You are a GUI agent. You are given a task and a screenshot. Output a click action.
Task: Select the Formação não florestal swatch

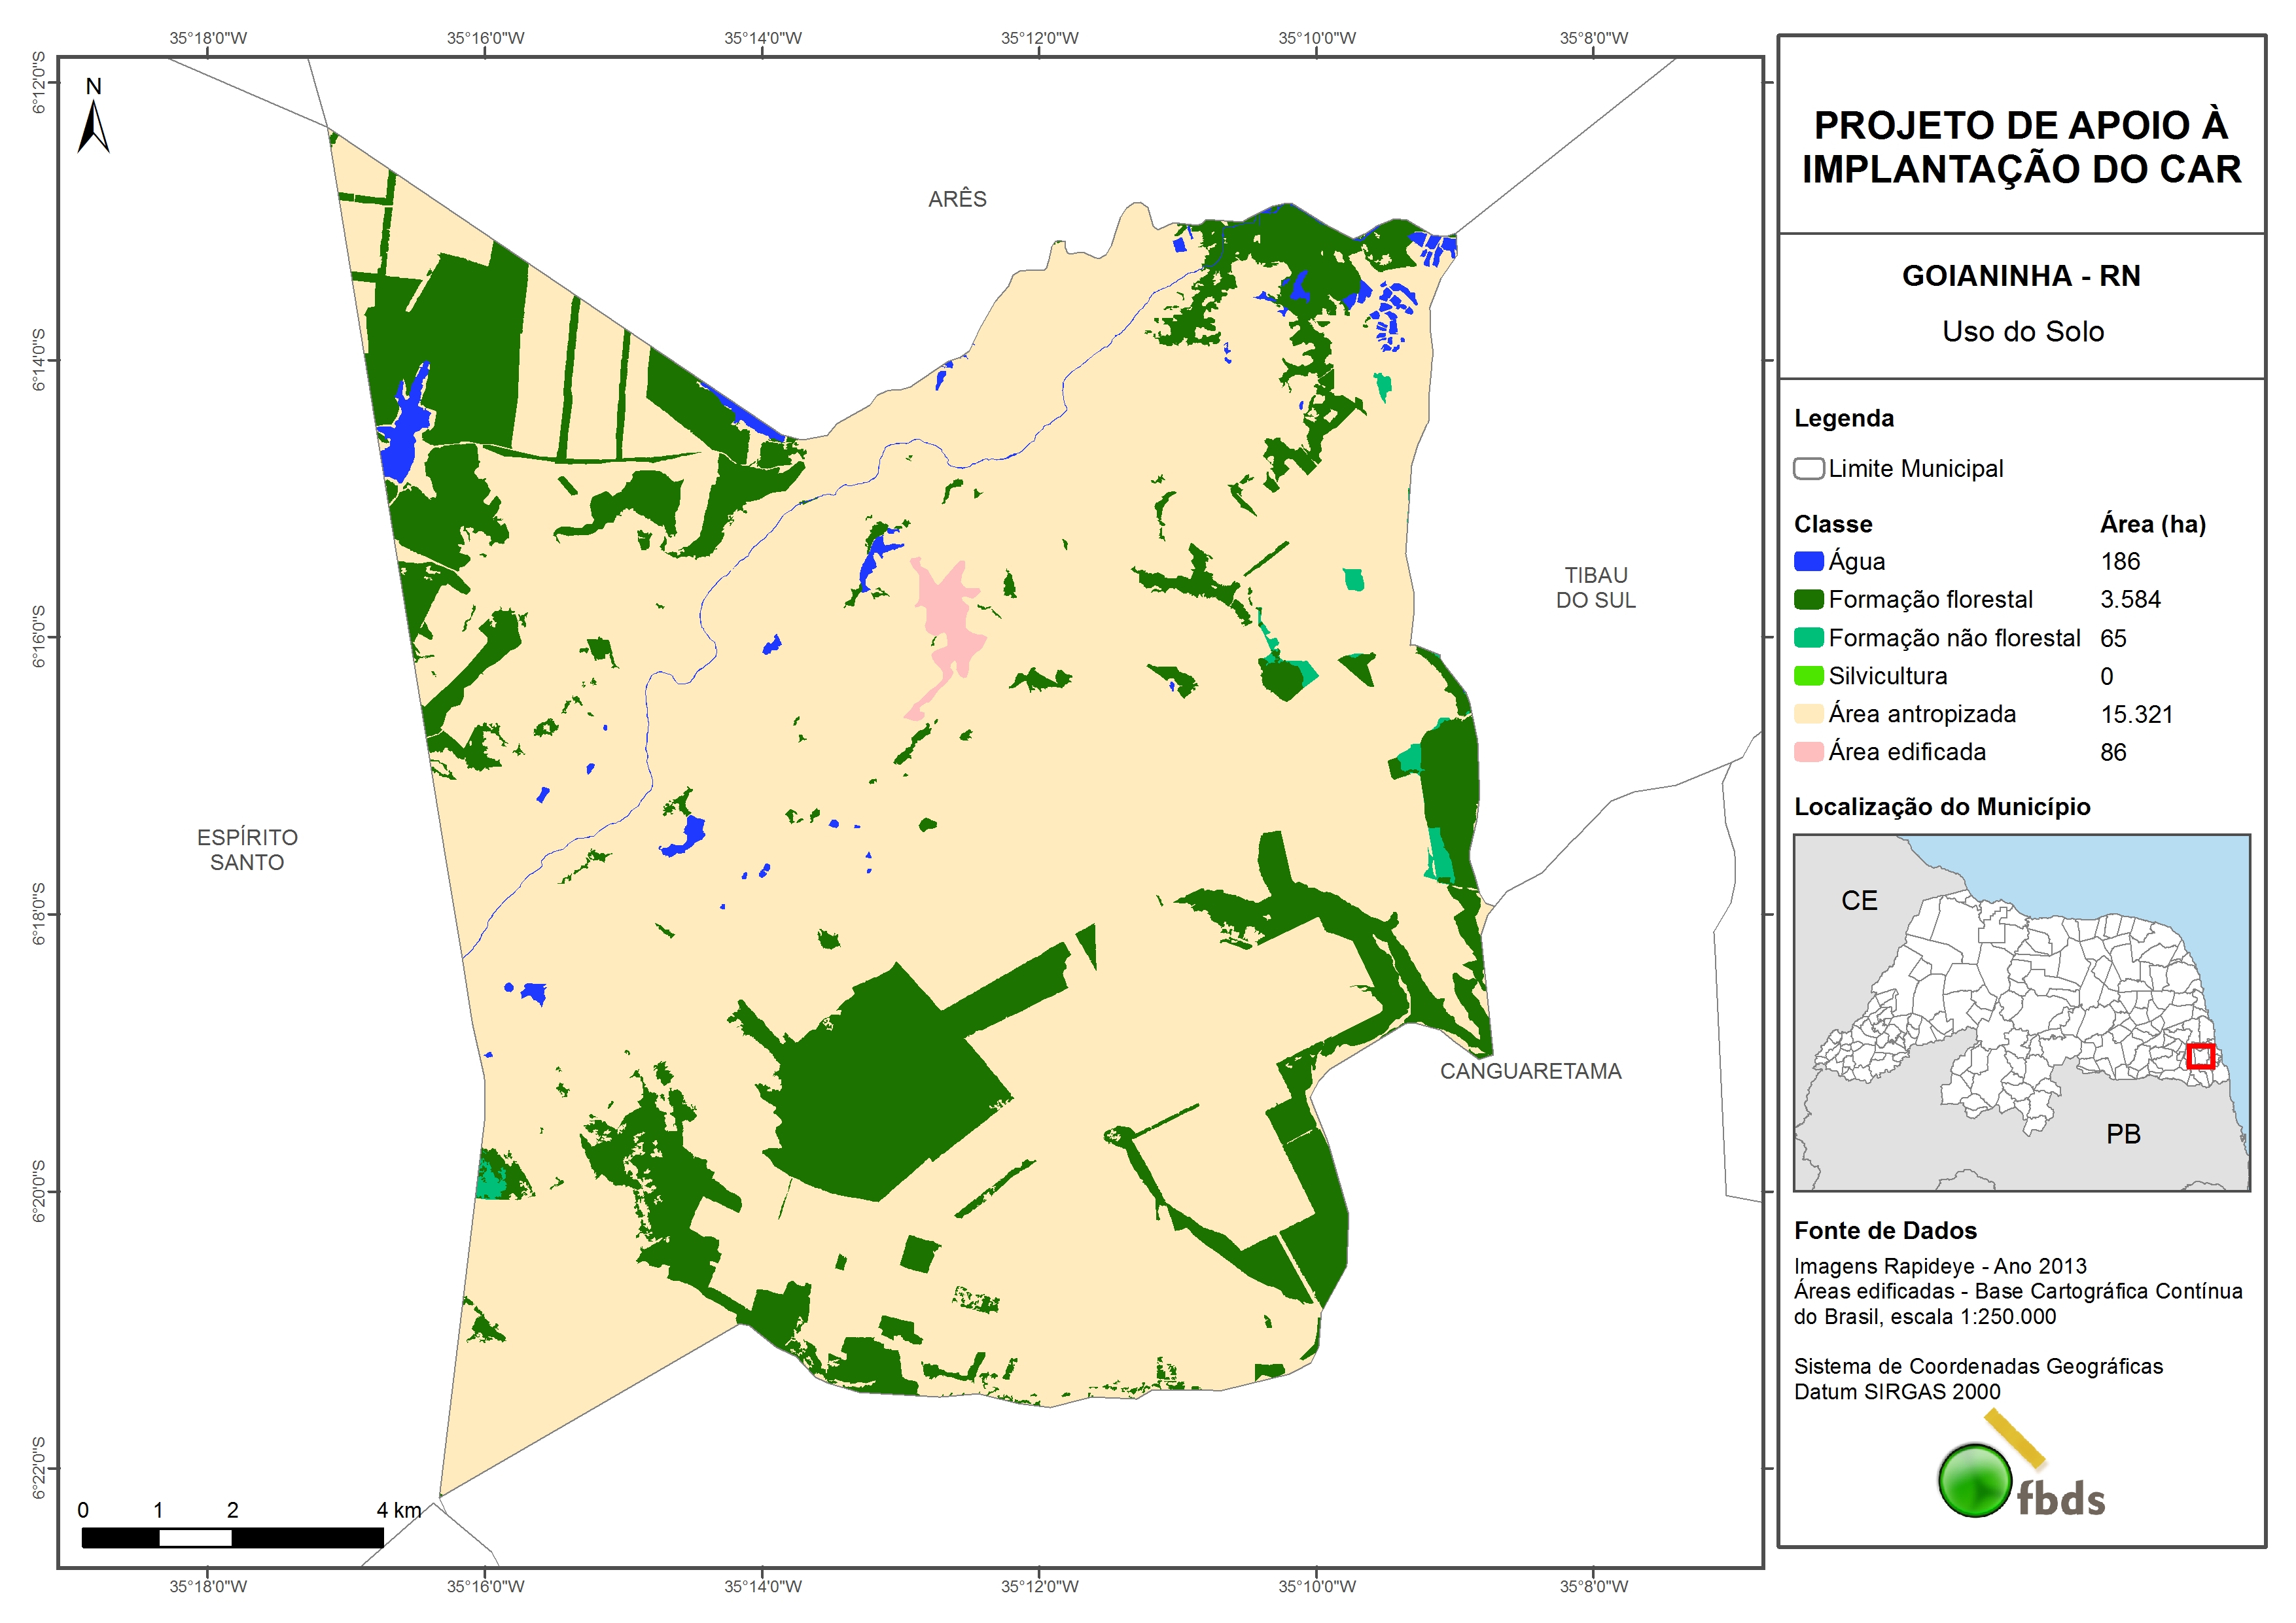(x=1808, y=637)
